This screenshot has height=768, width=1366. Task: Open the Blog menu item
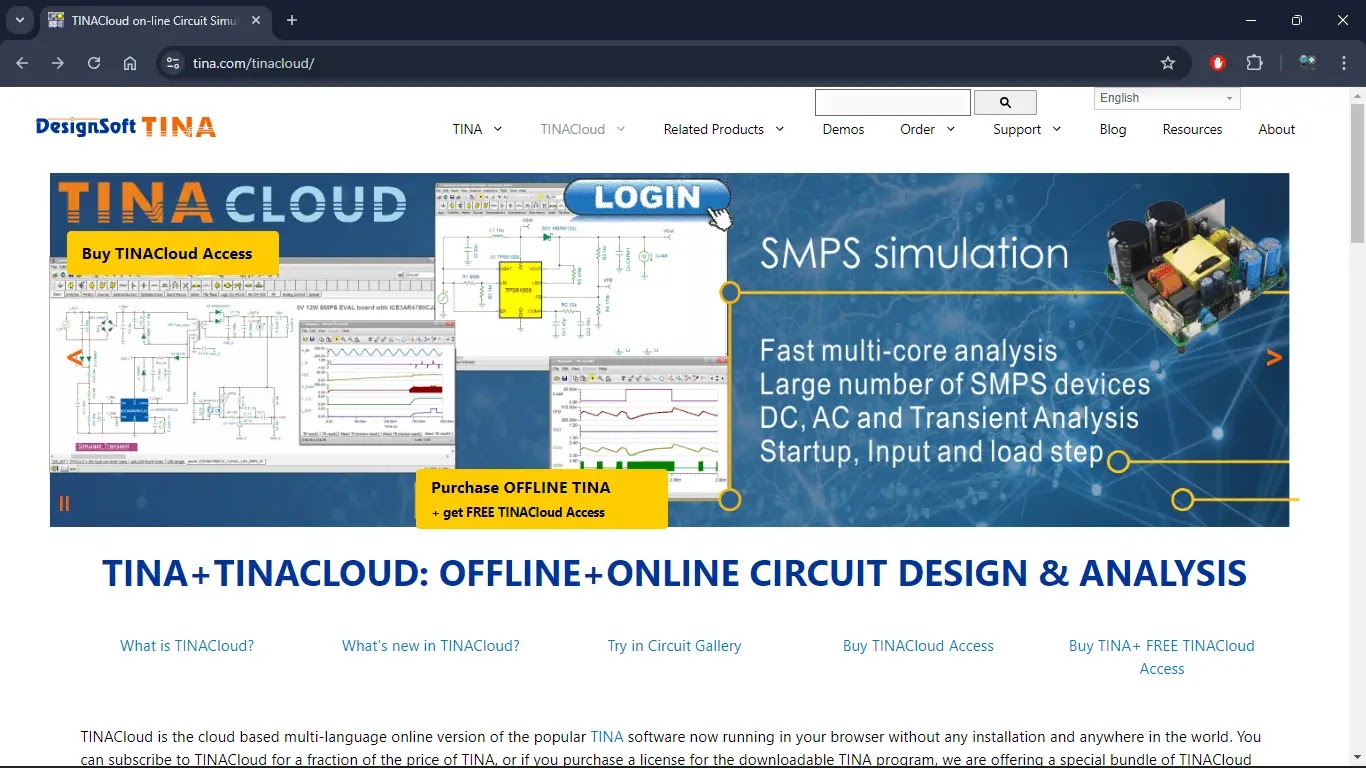tap(1112, 129)
